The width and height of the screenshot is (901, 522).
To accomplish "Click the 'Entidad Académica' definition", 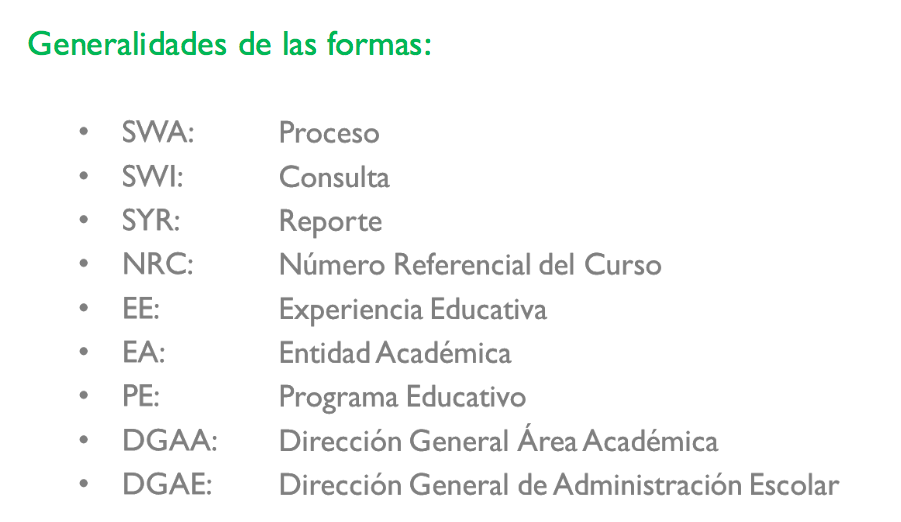I will (x=395, y=353).
